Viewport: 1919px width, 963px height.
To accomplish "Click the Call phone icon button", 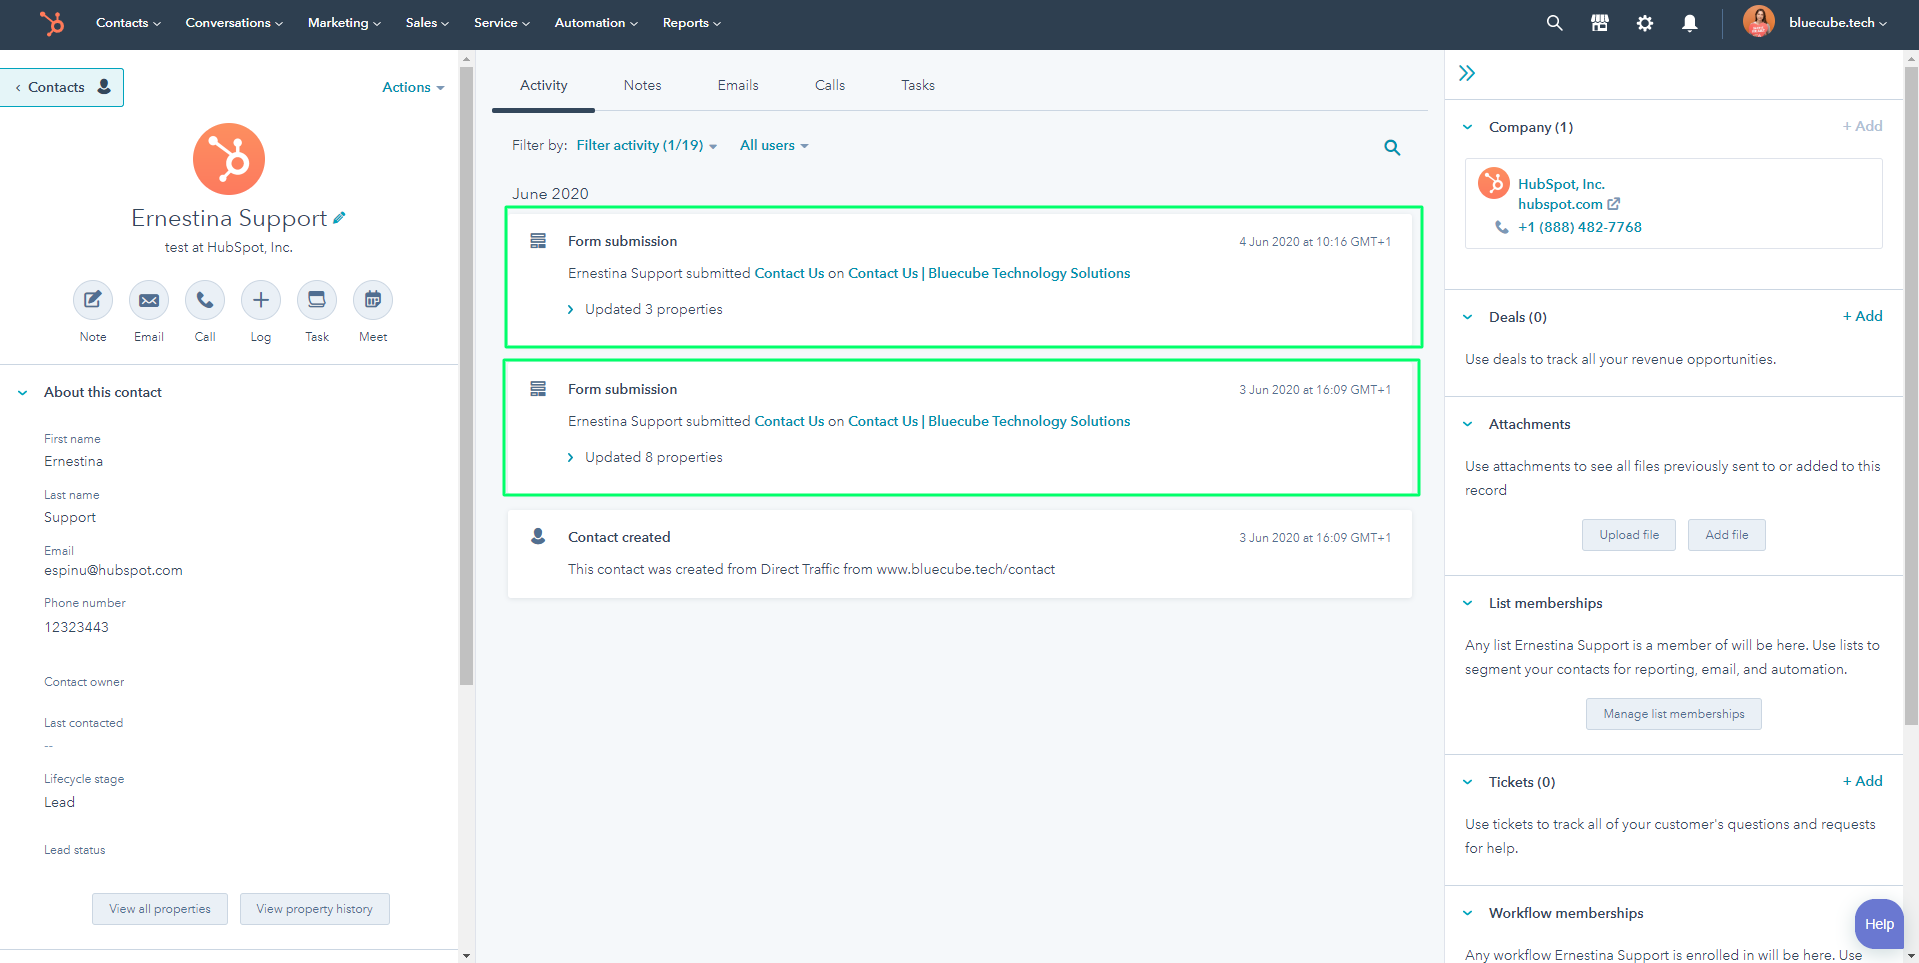I will point(205,300).
